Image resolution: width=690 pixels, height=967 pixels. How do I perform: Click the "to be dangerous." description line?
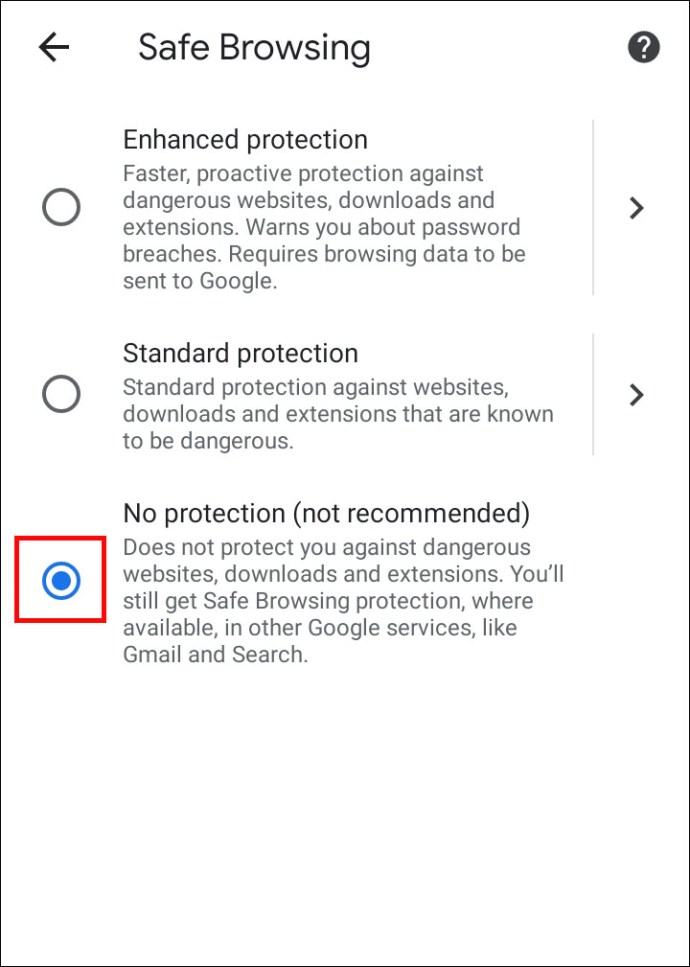point(208,441)
